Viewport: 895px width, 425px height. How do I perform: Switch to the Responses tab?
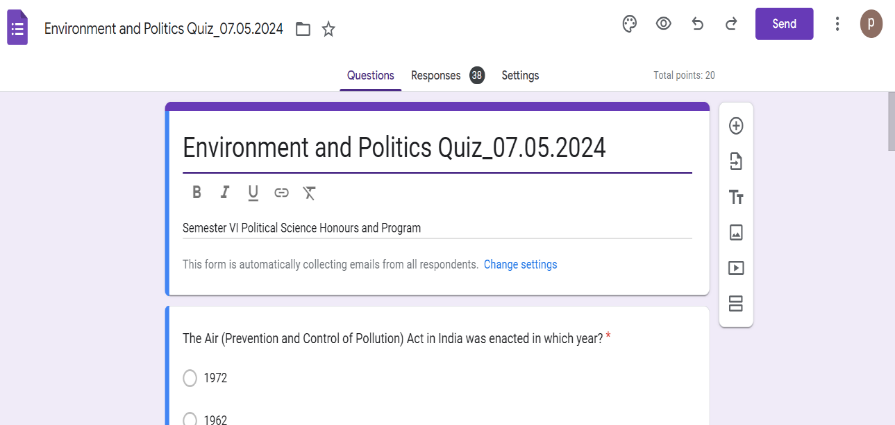436,76
